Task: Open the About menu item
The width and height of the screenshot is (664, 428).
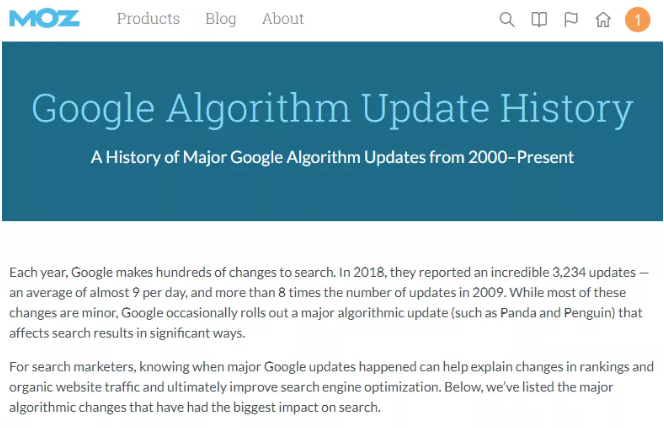Action: point(283,19)
